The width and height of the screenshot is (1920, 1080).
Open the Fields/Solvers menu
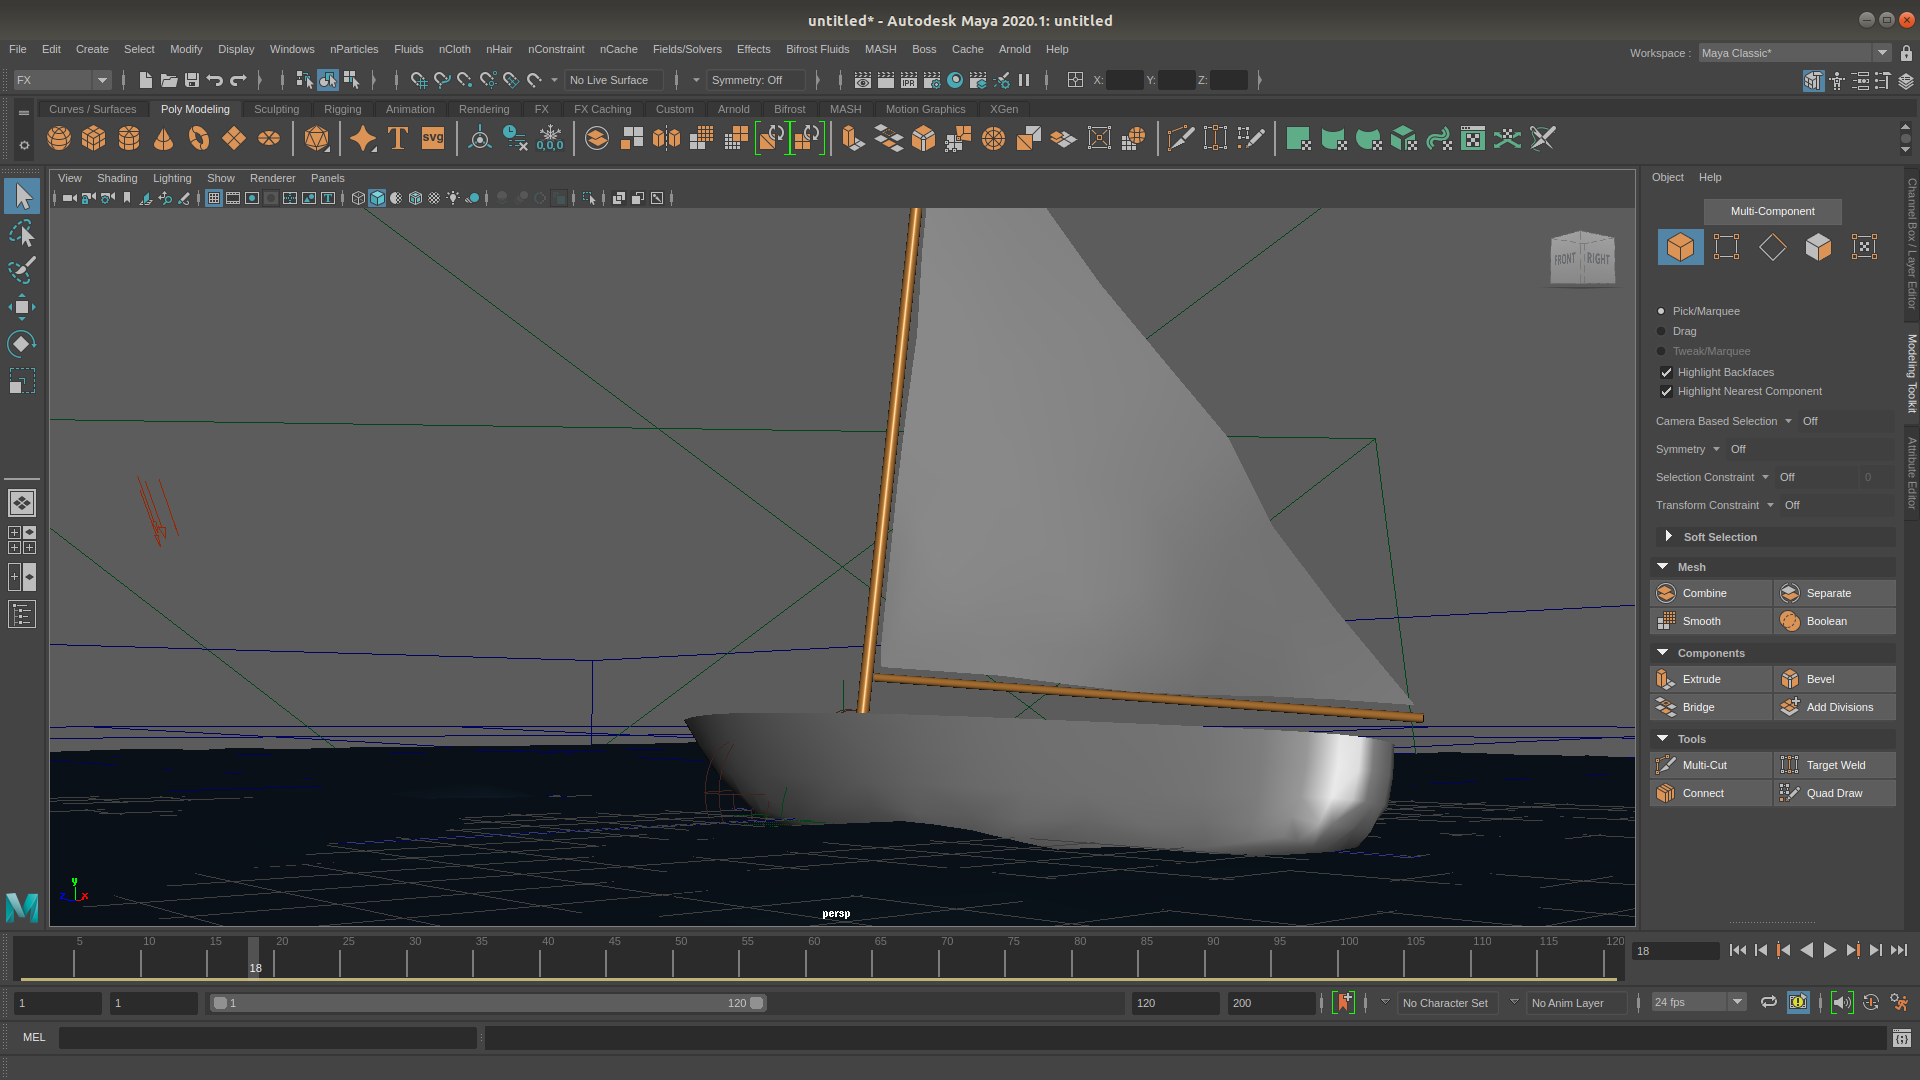687,49
